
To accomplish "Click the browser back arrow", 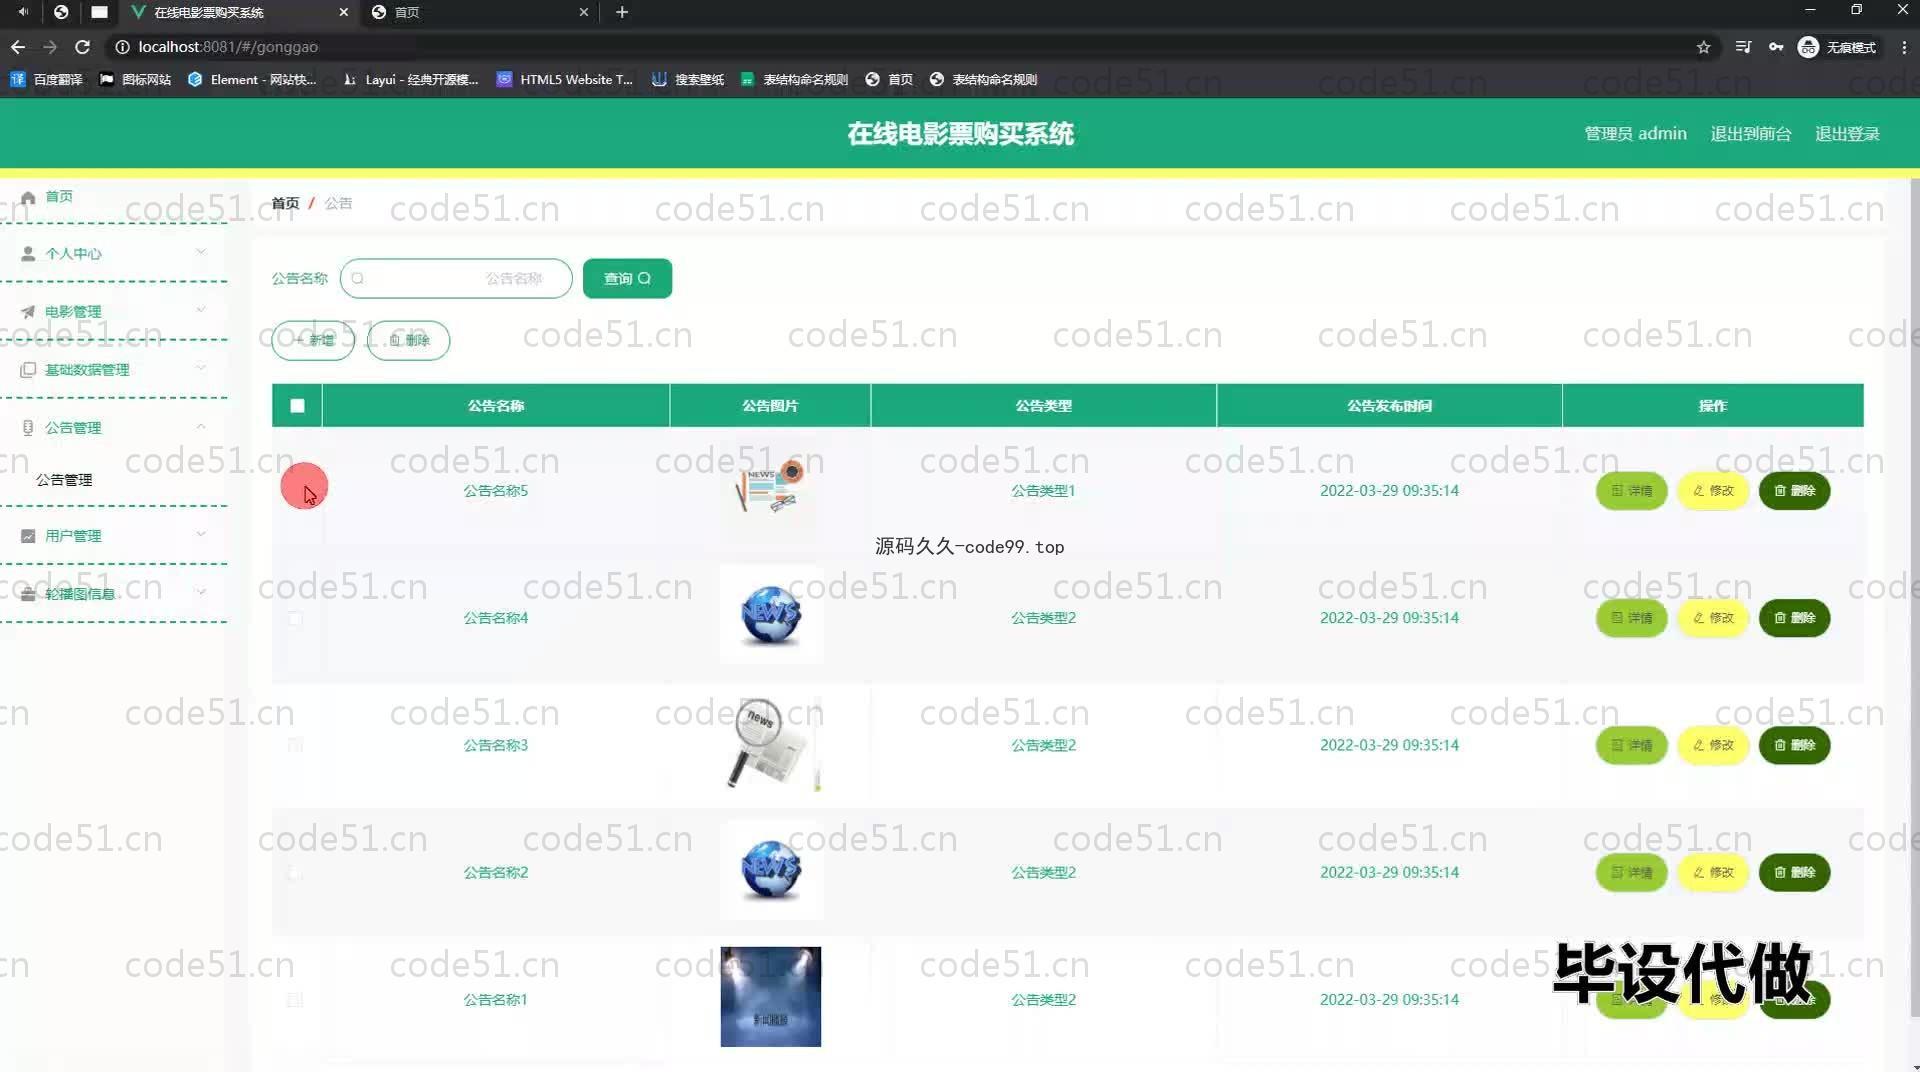I will coord(18,47).
